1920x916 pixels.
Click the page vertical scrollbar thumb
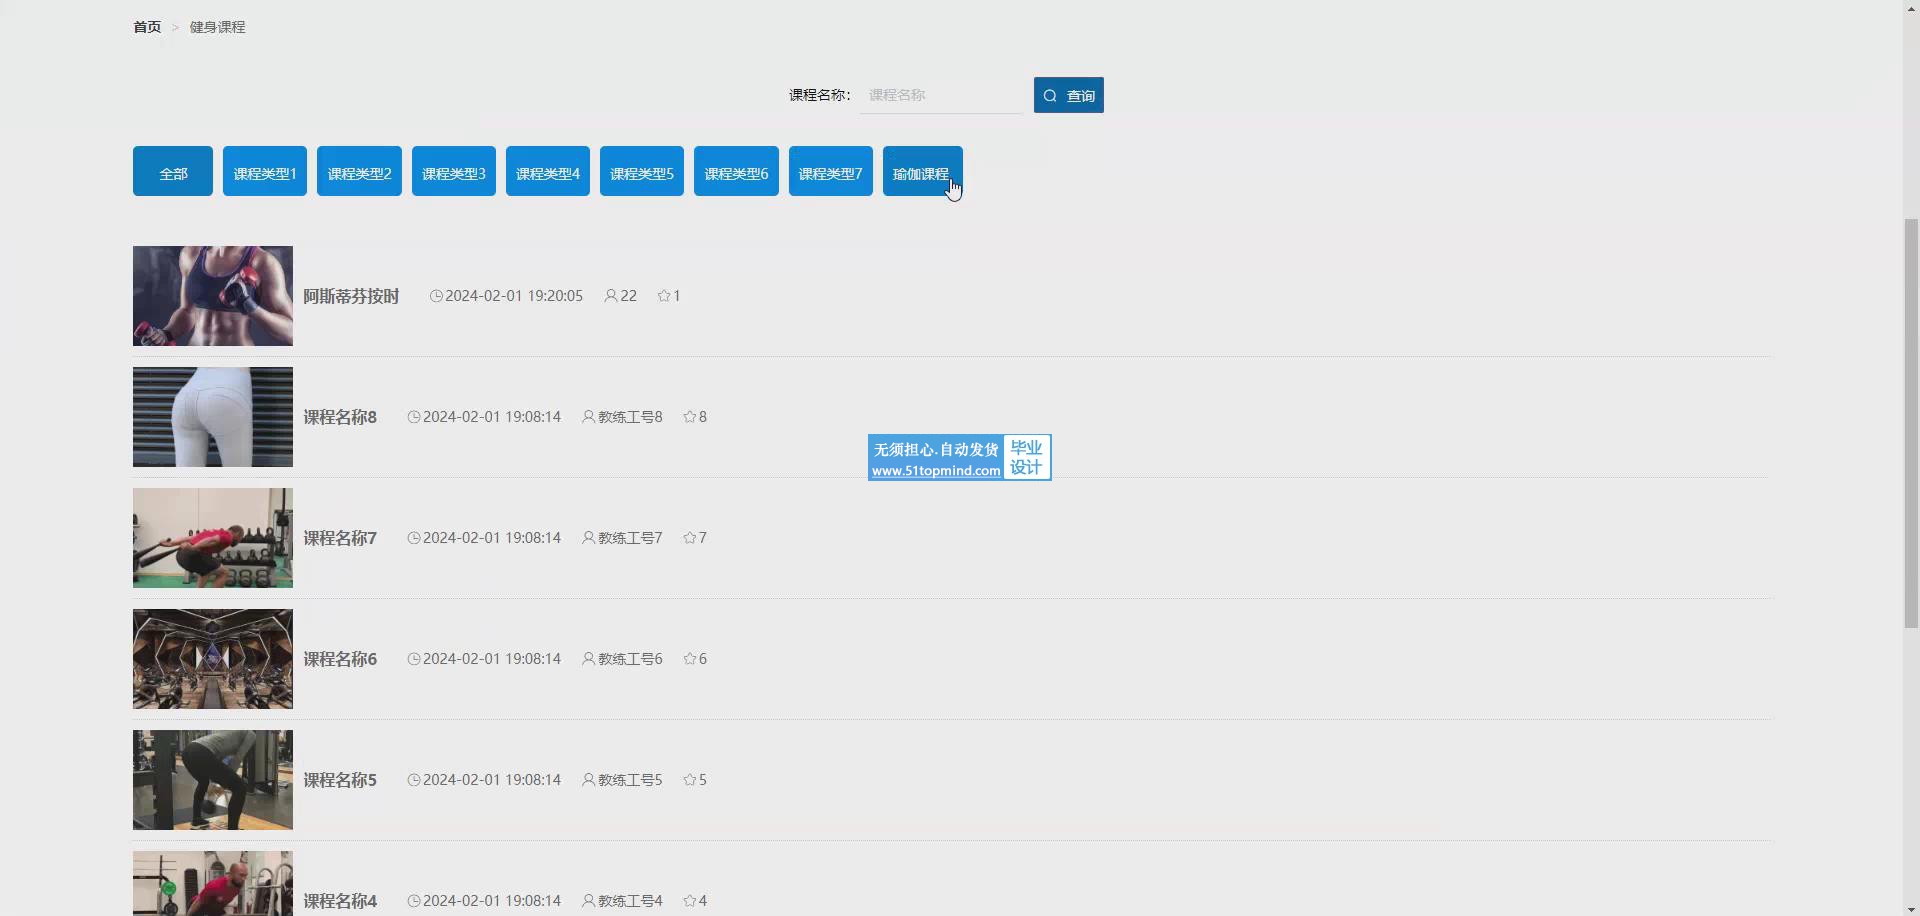click(1911, 422)
